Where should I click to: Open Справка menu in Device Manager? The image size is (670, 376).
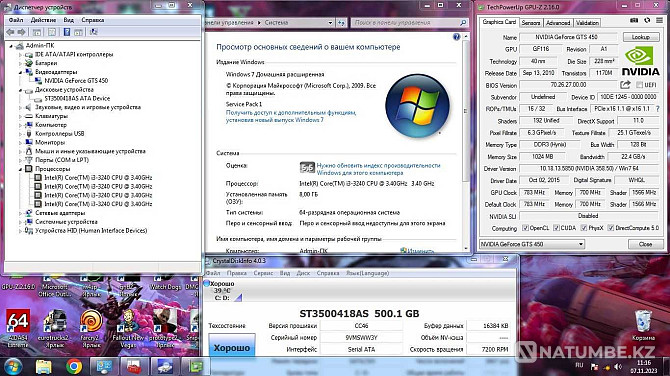(x=93, y=20)
